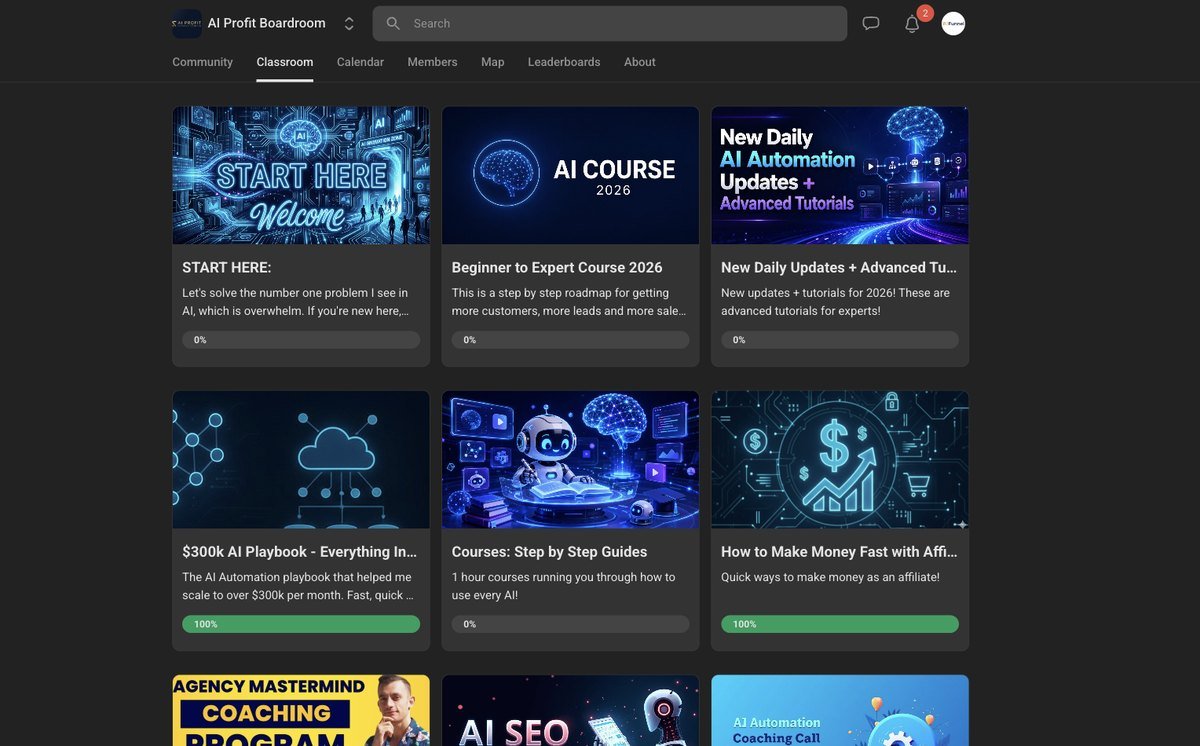Click the Step by Step Guides progress bar

click(x=570, y=624)
